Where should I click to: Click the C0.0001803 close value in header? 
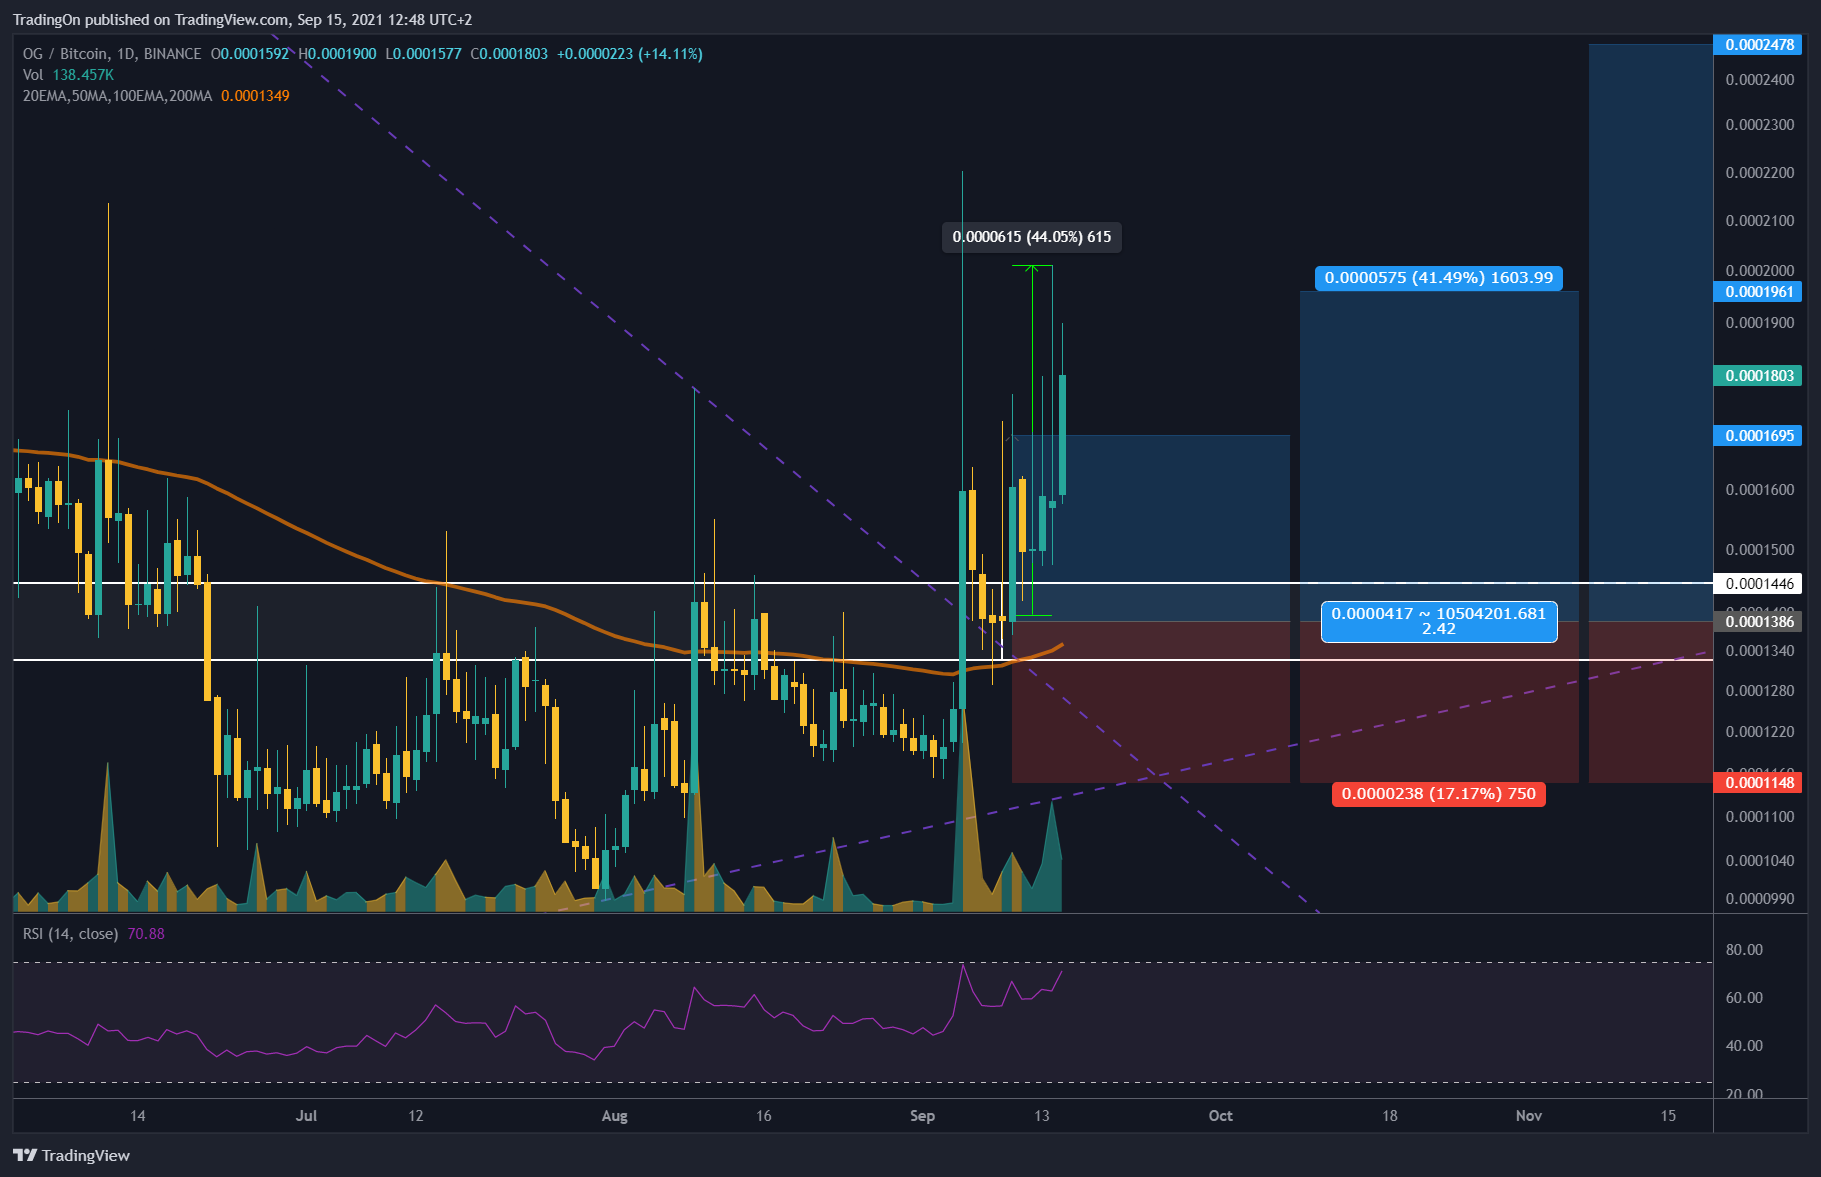pyautogui.click(x=509, y=54)
